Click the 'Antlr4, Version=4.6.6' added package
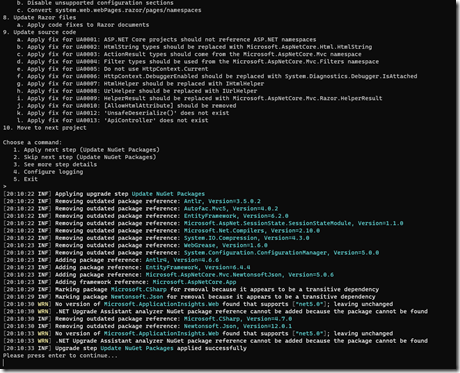Viewport: 460px width, 373px height. [x=182, y=260]
